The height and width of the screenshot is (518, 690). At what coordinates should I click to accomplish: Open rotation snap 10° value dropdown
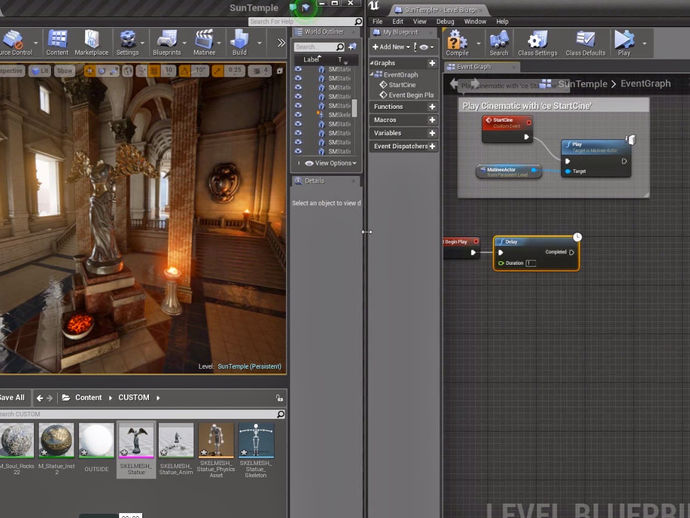point(200,71)
